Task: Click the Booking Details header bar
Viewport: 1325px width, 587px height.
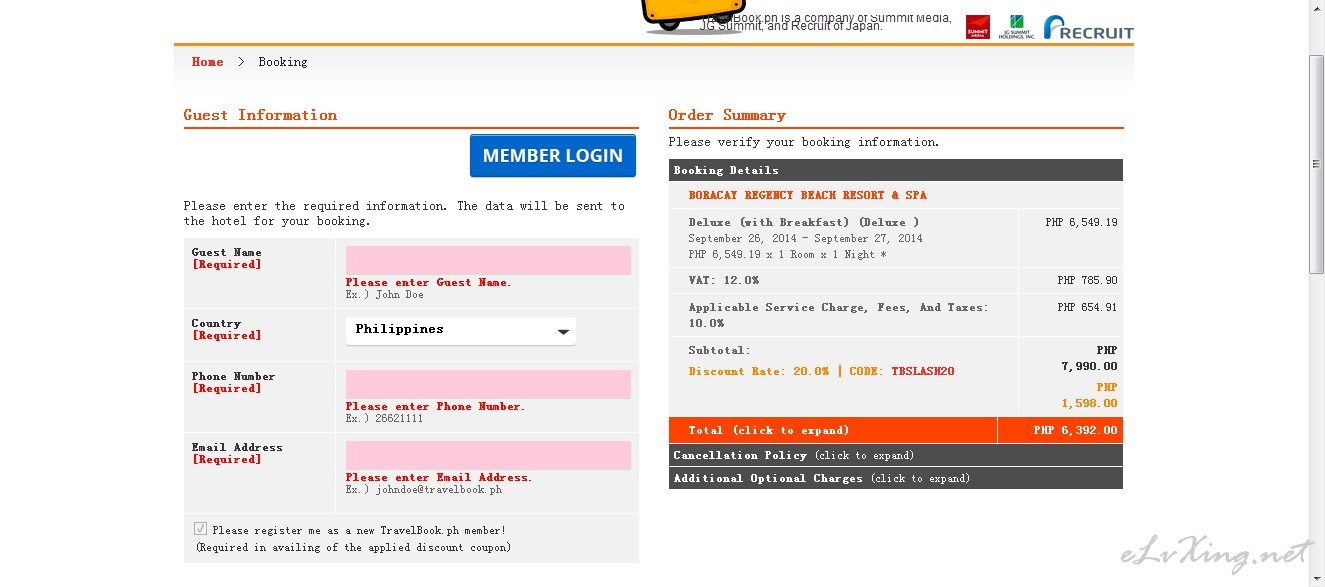Action: point(896,170)
